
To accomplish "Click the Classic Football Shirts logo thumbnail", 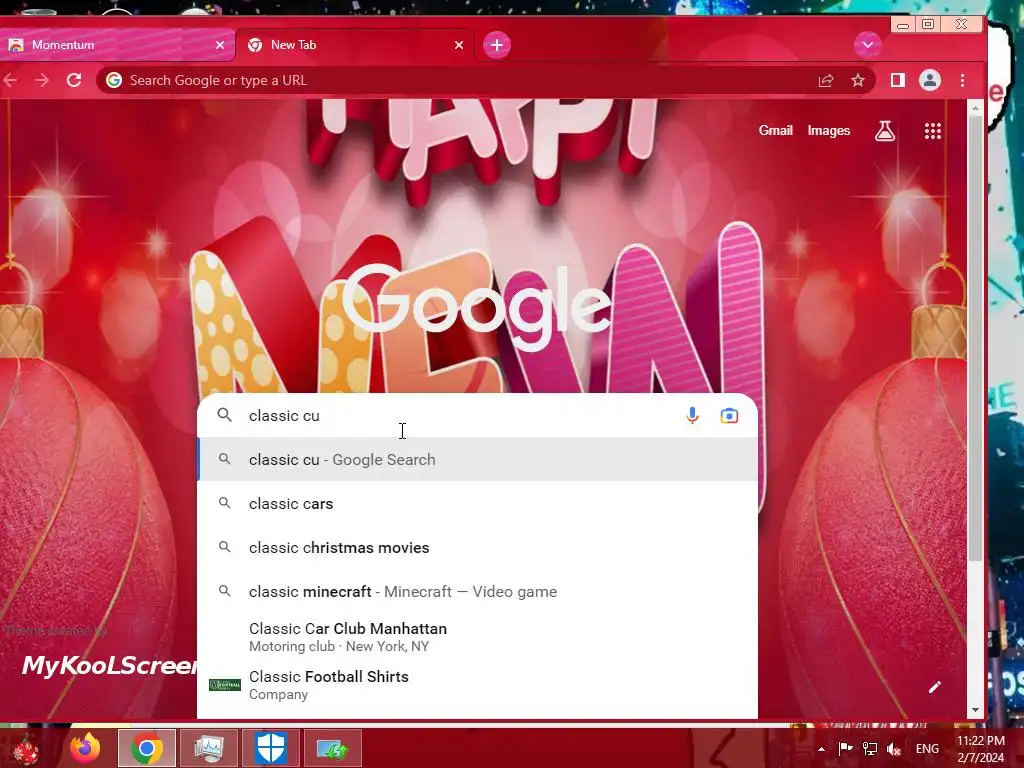I will pyautogui.click(x=225, y=684).
